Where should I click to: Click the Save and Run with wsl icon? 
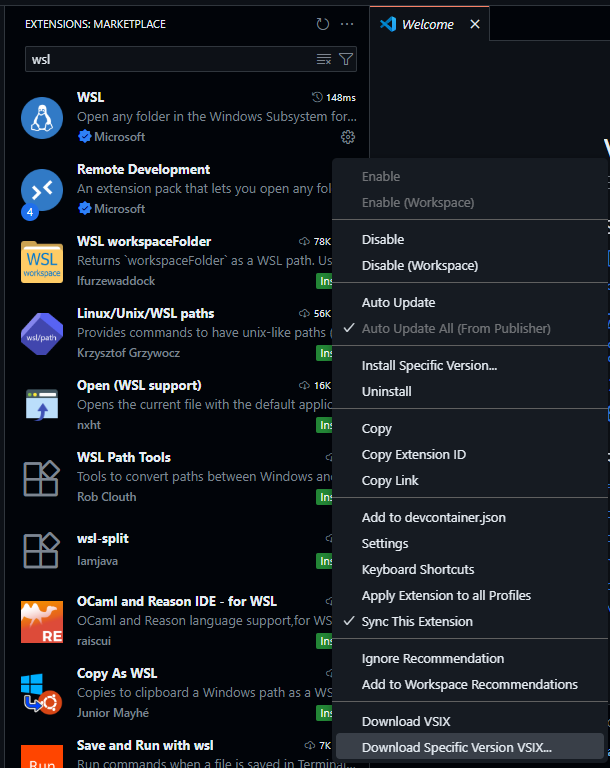[x=42, y=756]
